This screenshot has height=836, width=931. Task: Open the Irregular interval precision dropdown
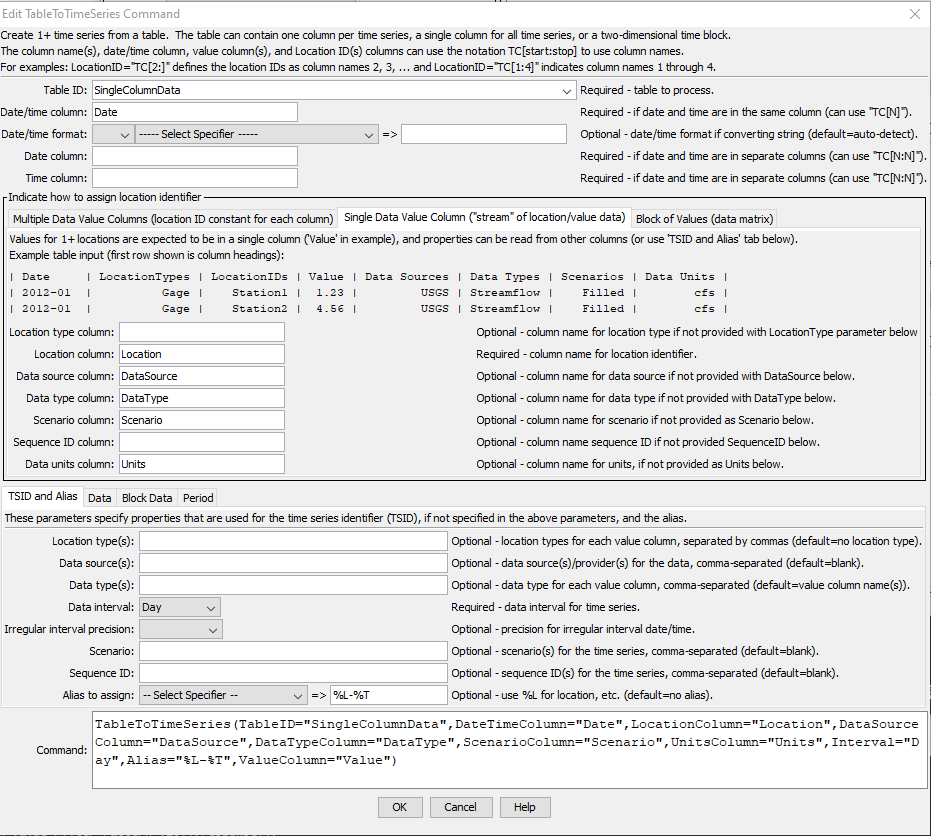pos(181,629)
